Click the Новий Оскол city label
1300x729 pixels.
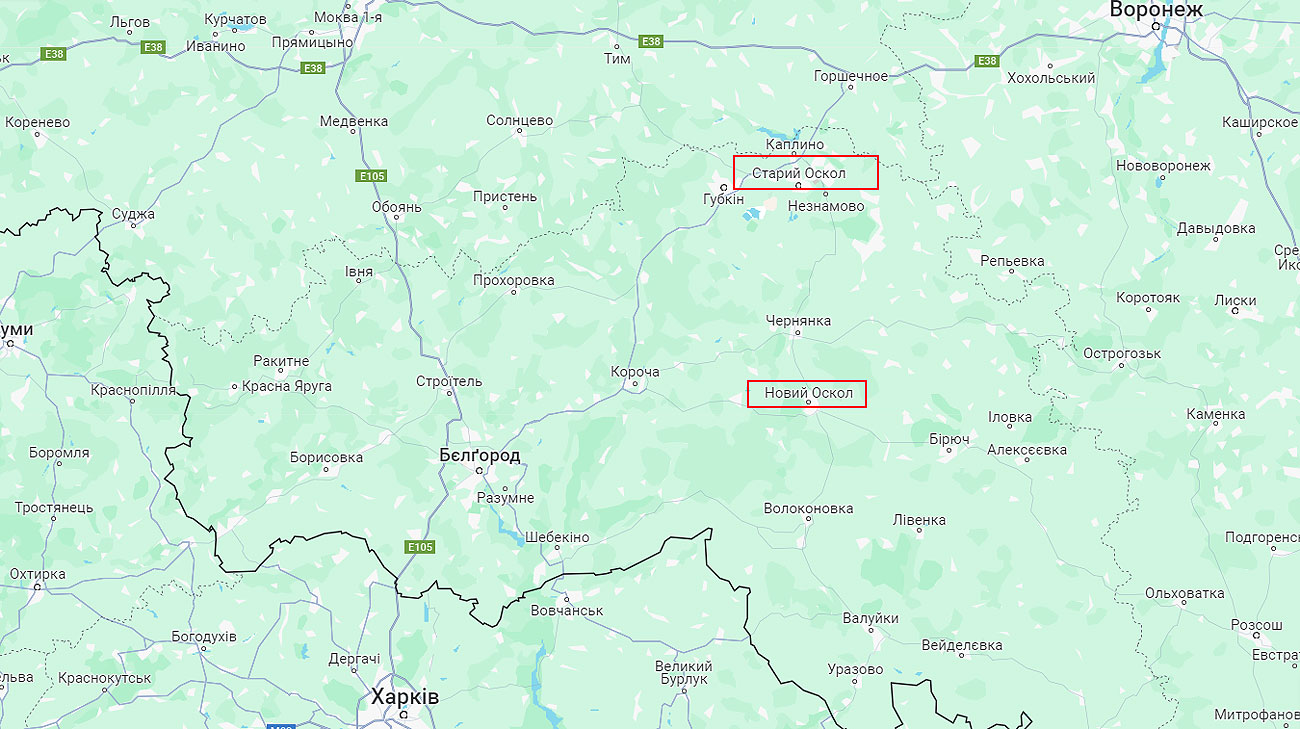(808, 393)
